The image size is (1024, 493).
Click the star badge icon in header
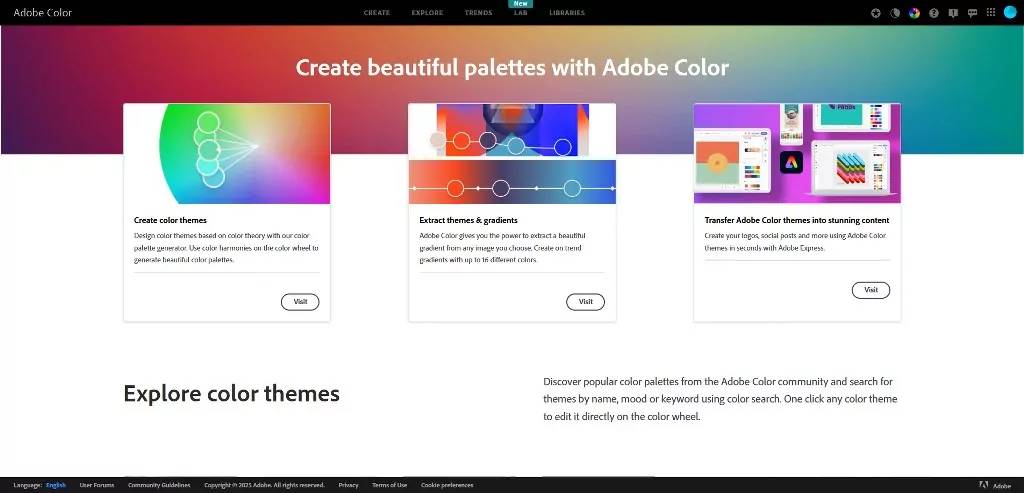tap(876, 13)
